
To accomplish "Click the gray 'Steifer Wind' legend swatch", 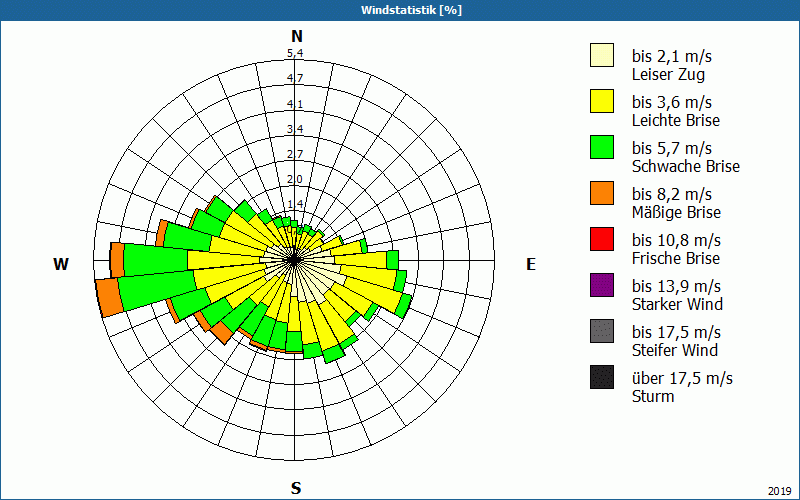I will [x=602, y=332].
